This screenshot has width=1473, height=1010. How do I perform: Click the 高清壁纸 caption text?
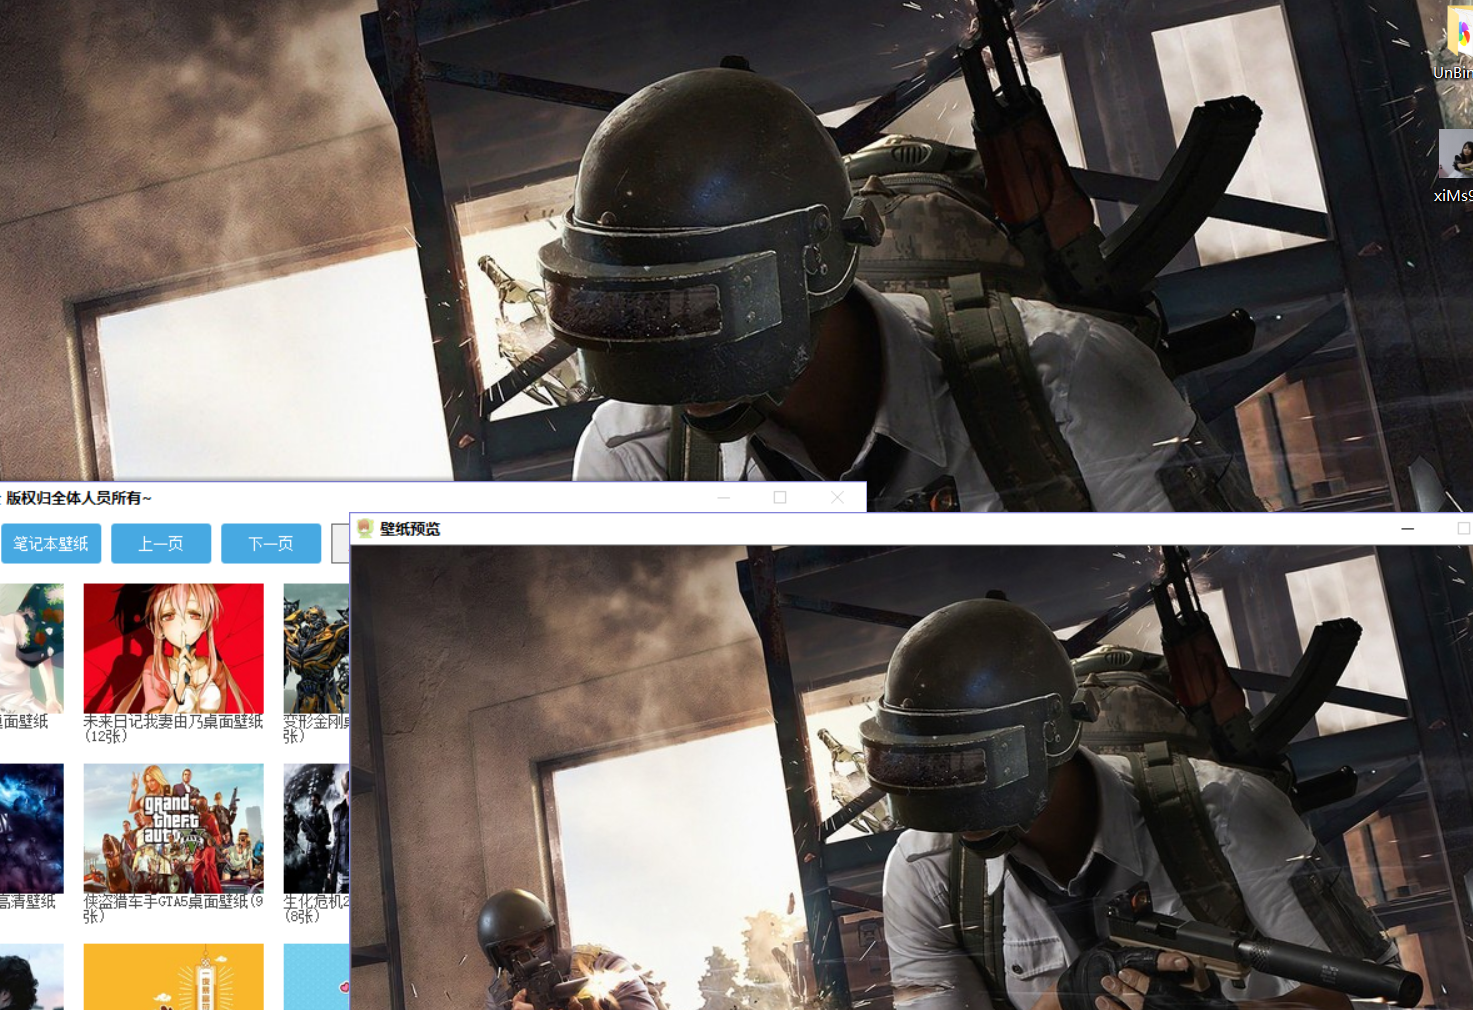coord(28,901)
